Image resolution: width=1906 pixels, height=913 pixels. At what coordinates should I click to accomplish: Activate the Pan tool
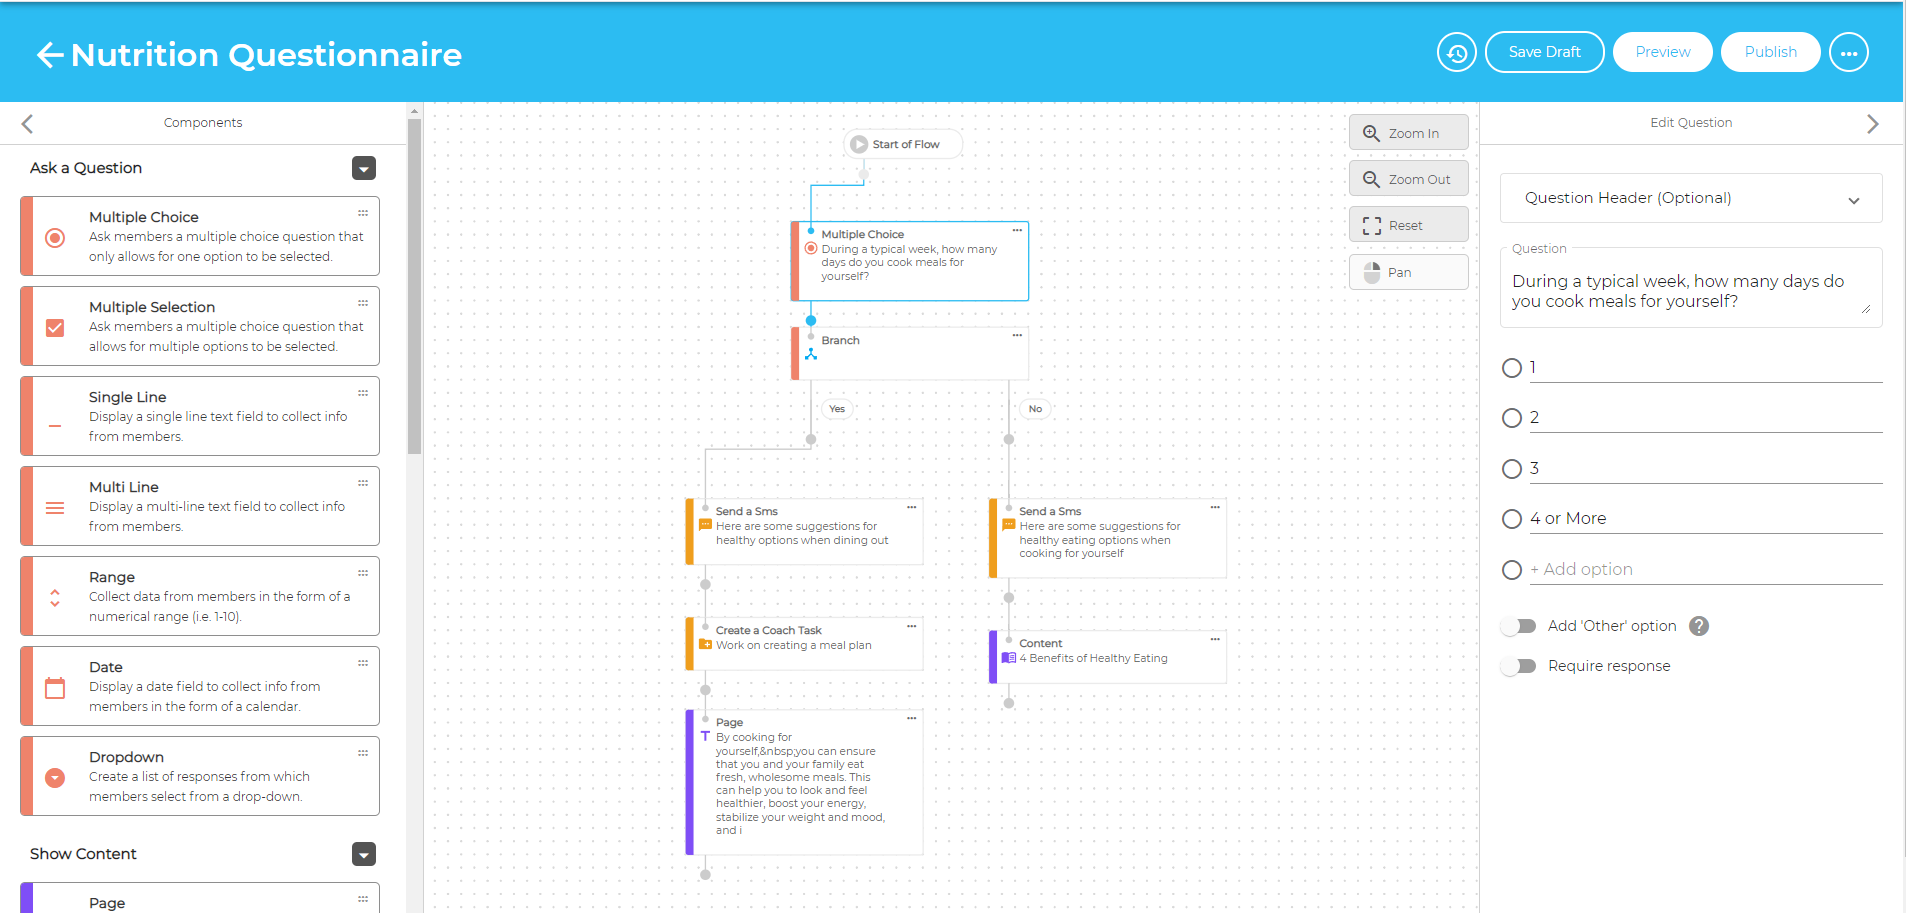pos(1409,272)
